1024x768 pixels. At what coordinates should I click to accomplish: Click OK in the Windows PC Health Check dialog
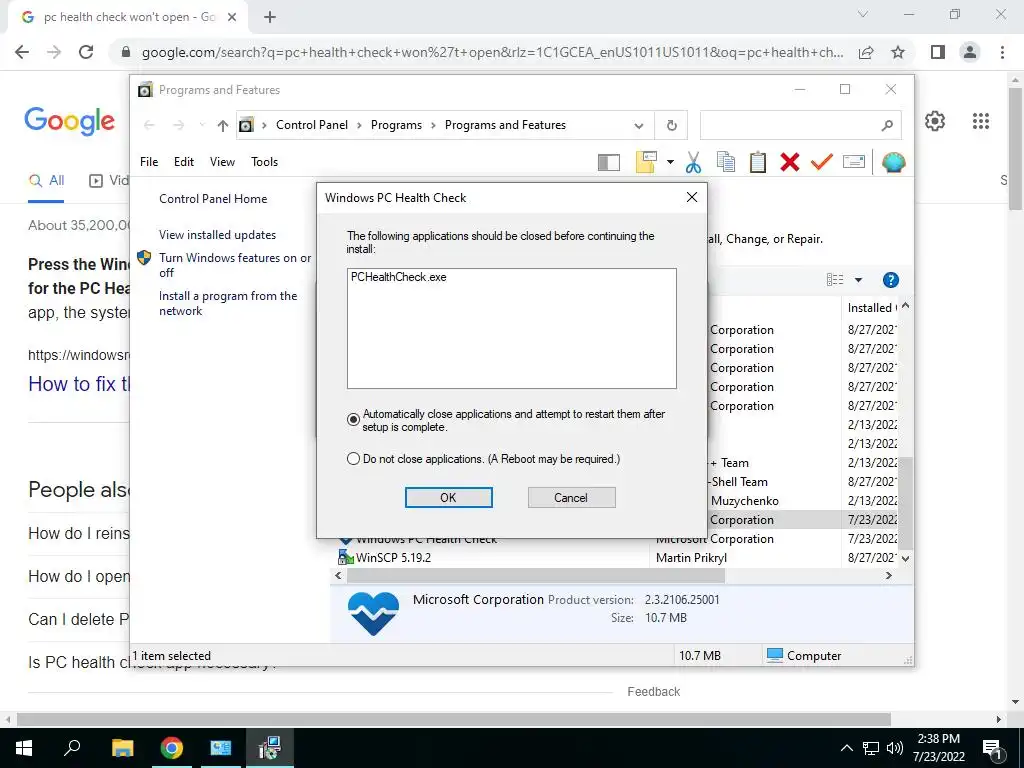point(448,498)
